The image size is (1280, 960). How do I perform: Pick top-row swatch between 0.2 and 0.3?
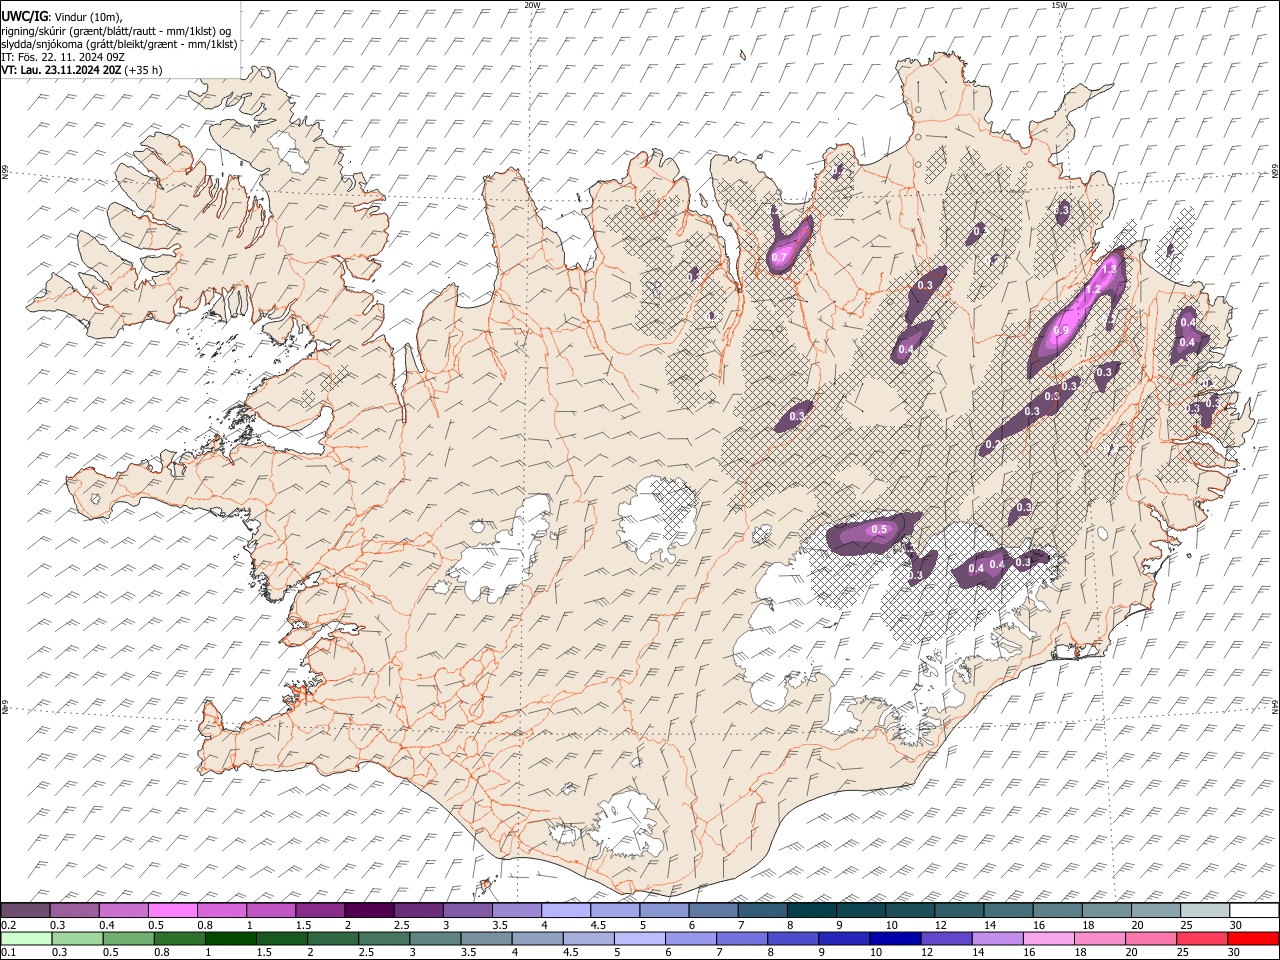[25, 911]
